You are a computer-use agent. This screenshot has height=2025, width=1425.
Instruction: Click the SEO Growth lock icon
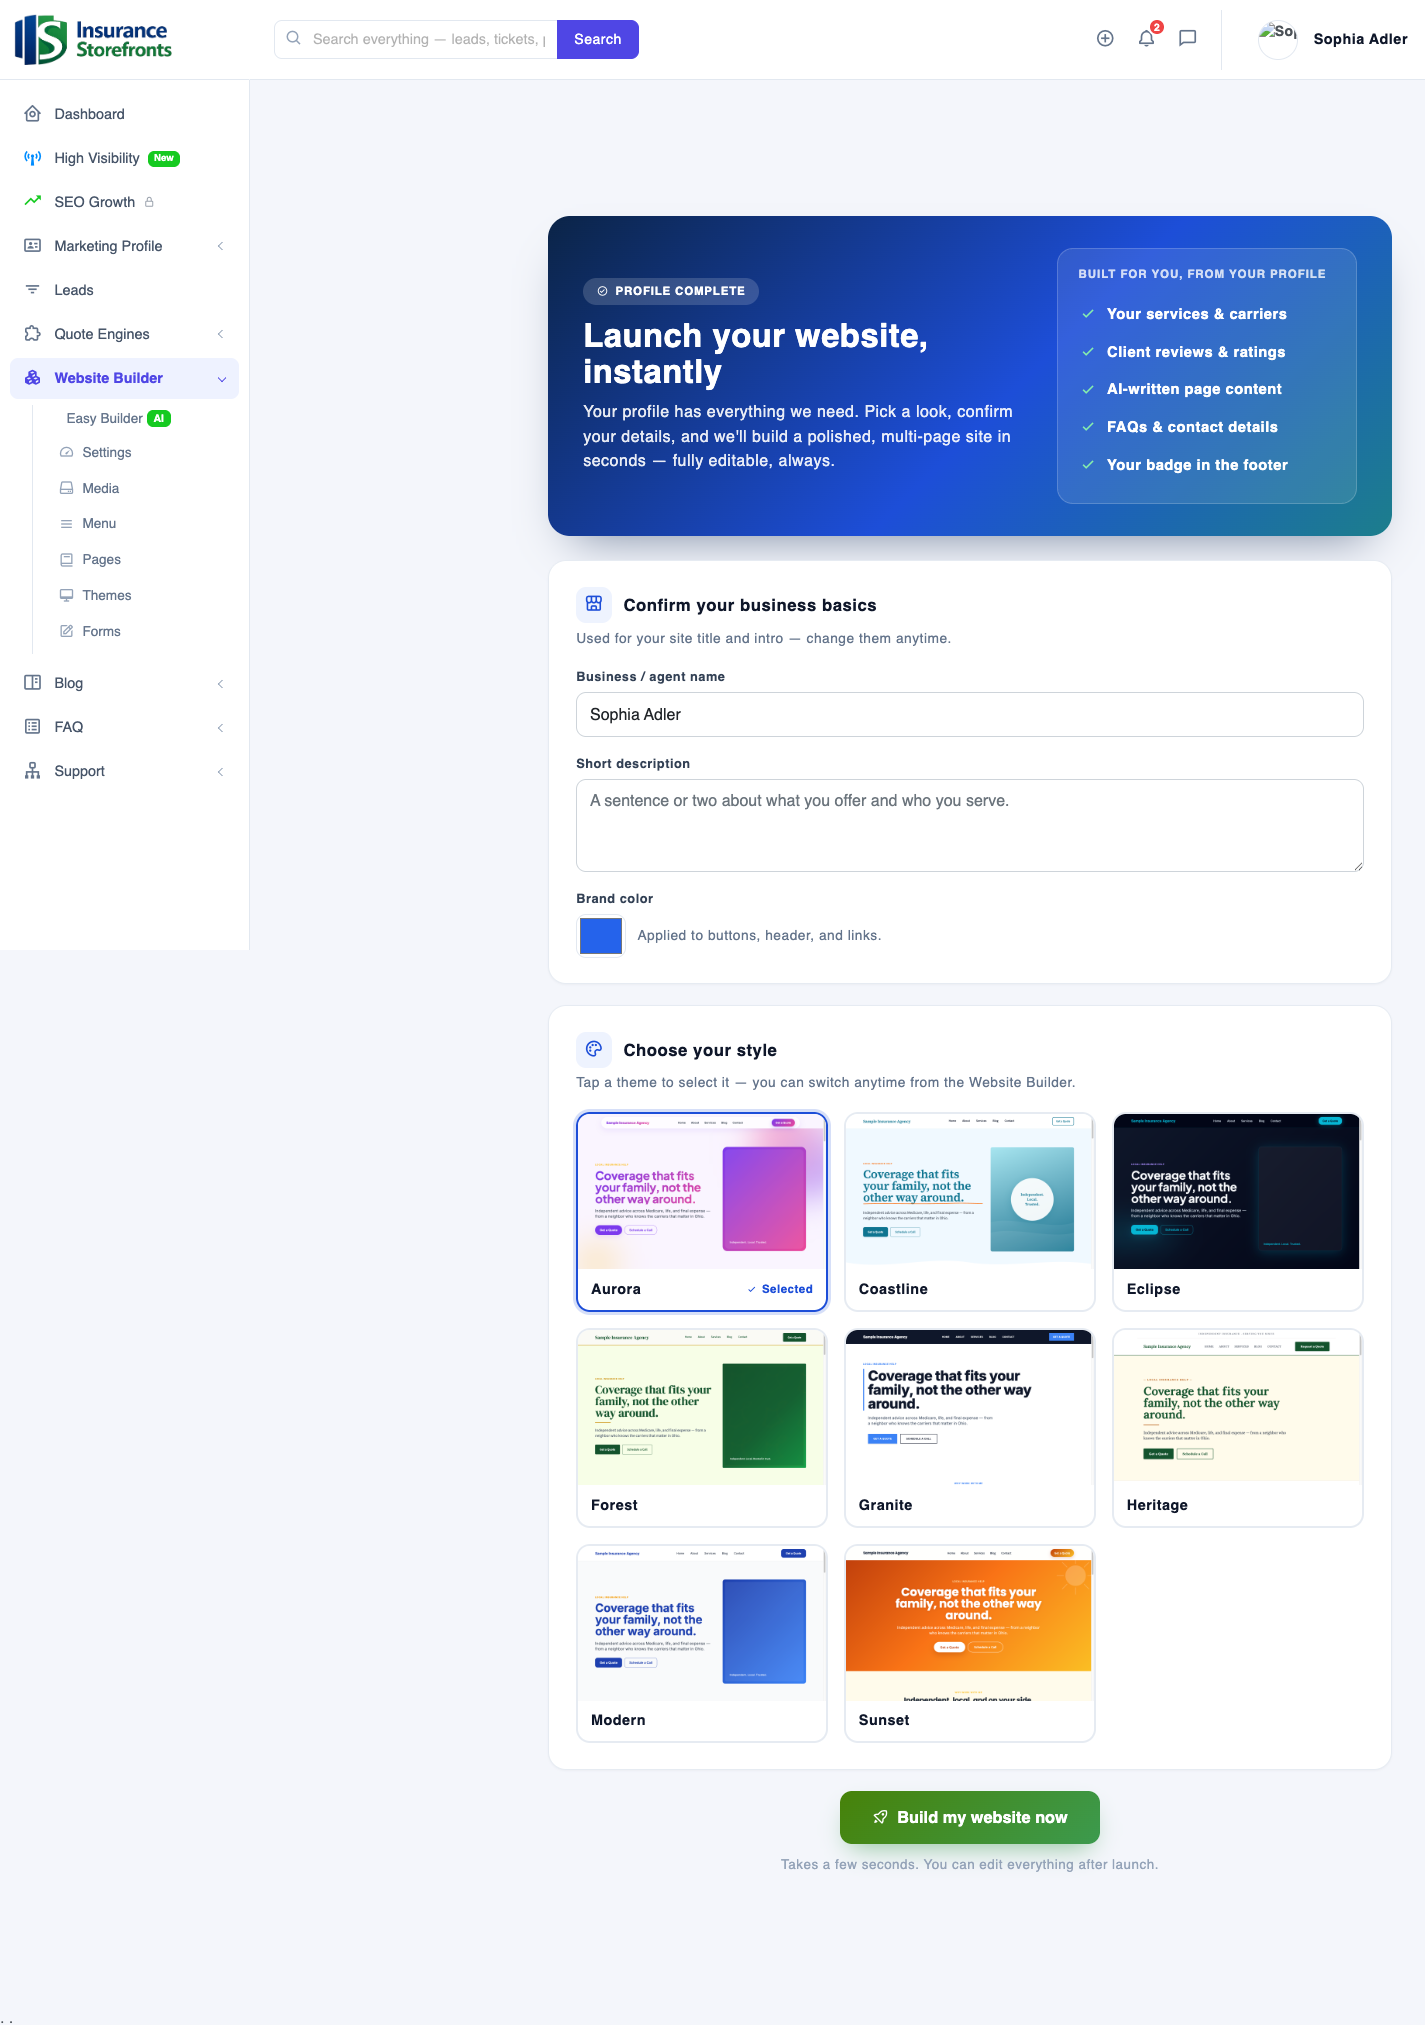pos(149,202)
